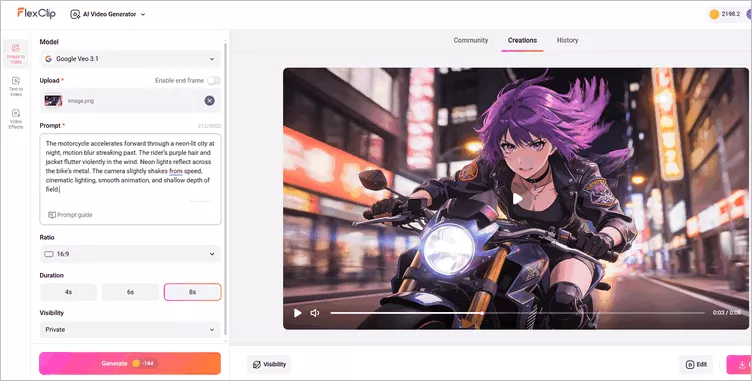
Task: Click inside the prompt text area
Action: coord(130,179)
